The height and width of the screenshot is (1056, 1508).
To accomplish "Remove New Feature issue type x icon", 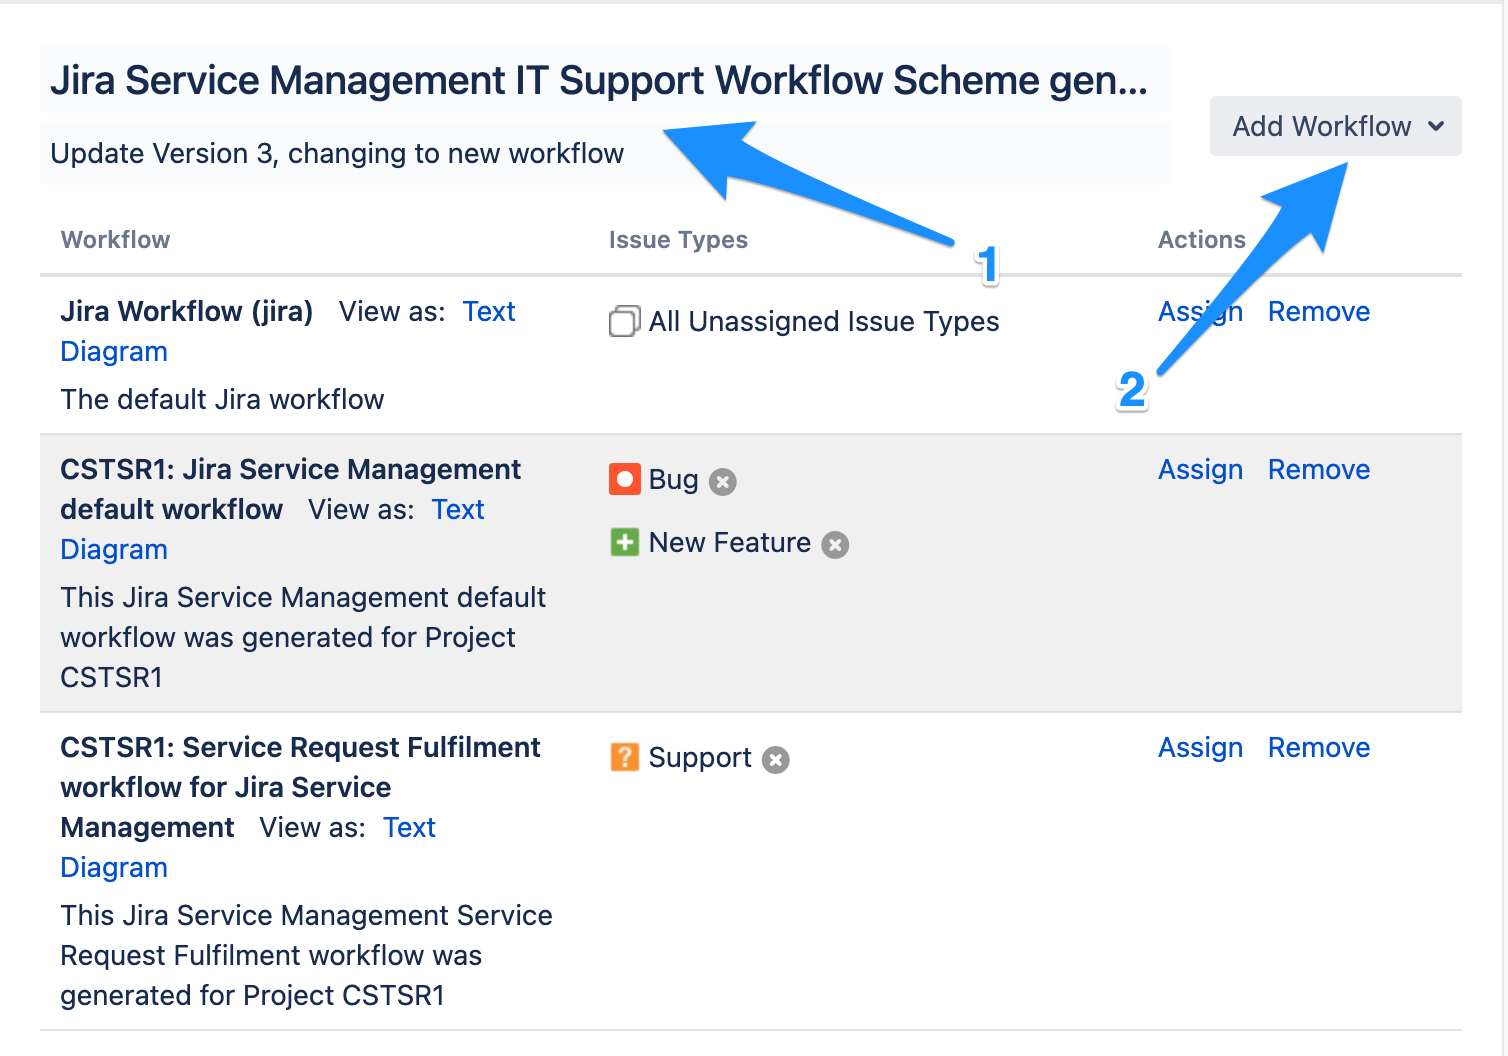I will click(x=835, y=545).
